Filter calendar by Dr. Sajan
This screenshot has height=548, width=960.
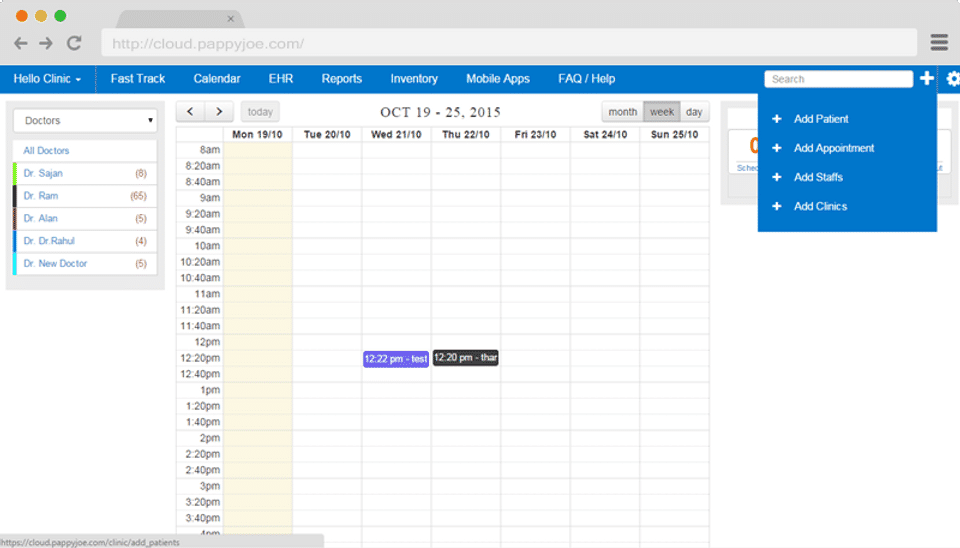coord(85,173)
